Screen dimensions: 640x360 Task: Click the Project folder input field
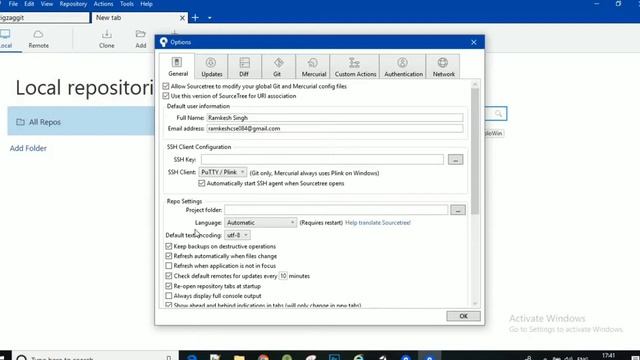coord(336,210)
